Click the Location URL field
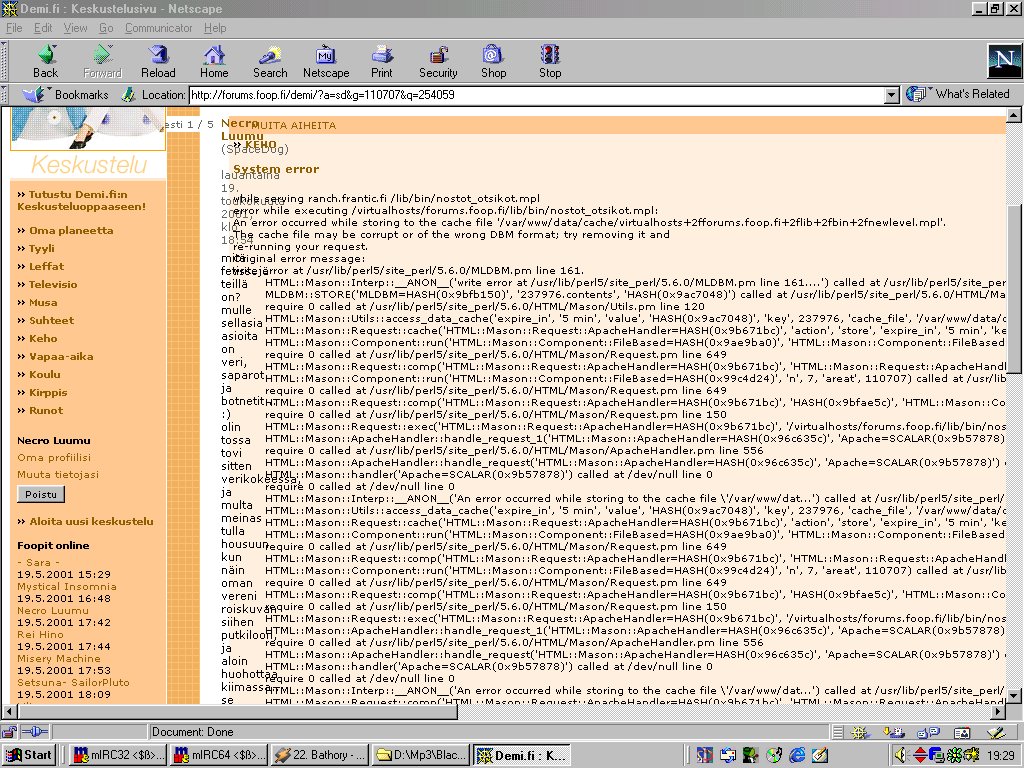The image size is (1024, 768). [x=537, y=95]
